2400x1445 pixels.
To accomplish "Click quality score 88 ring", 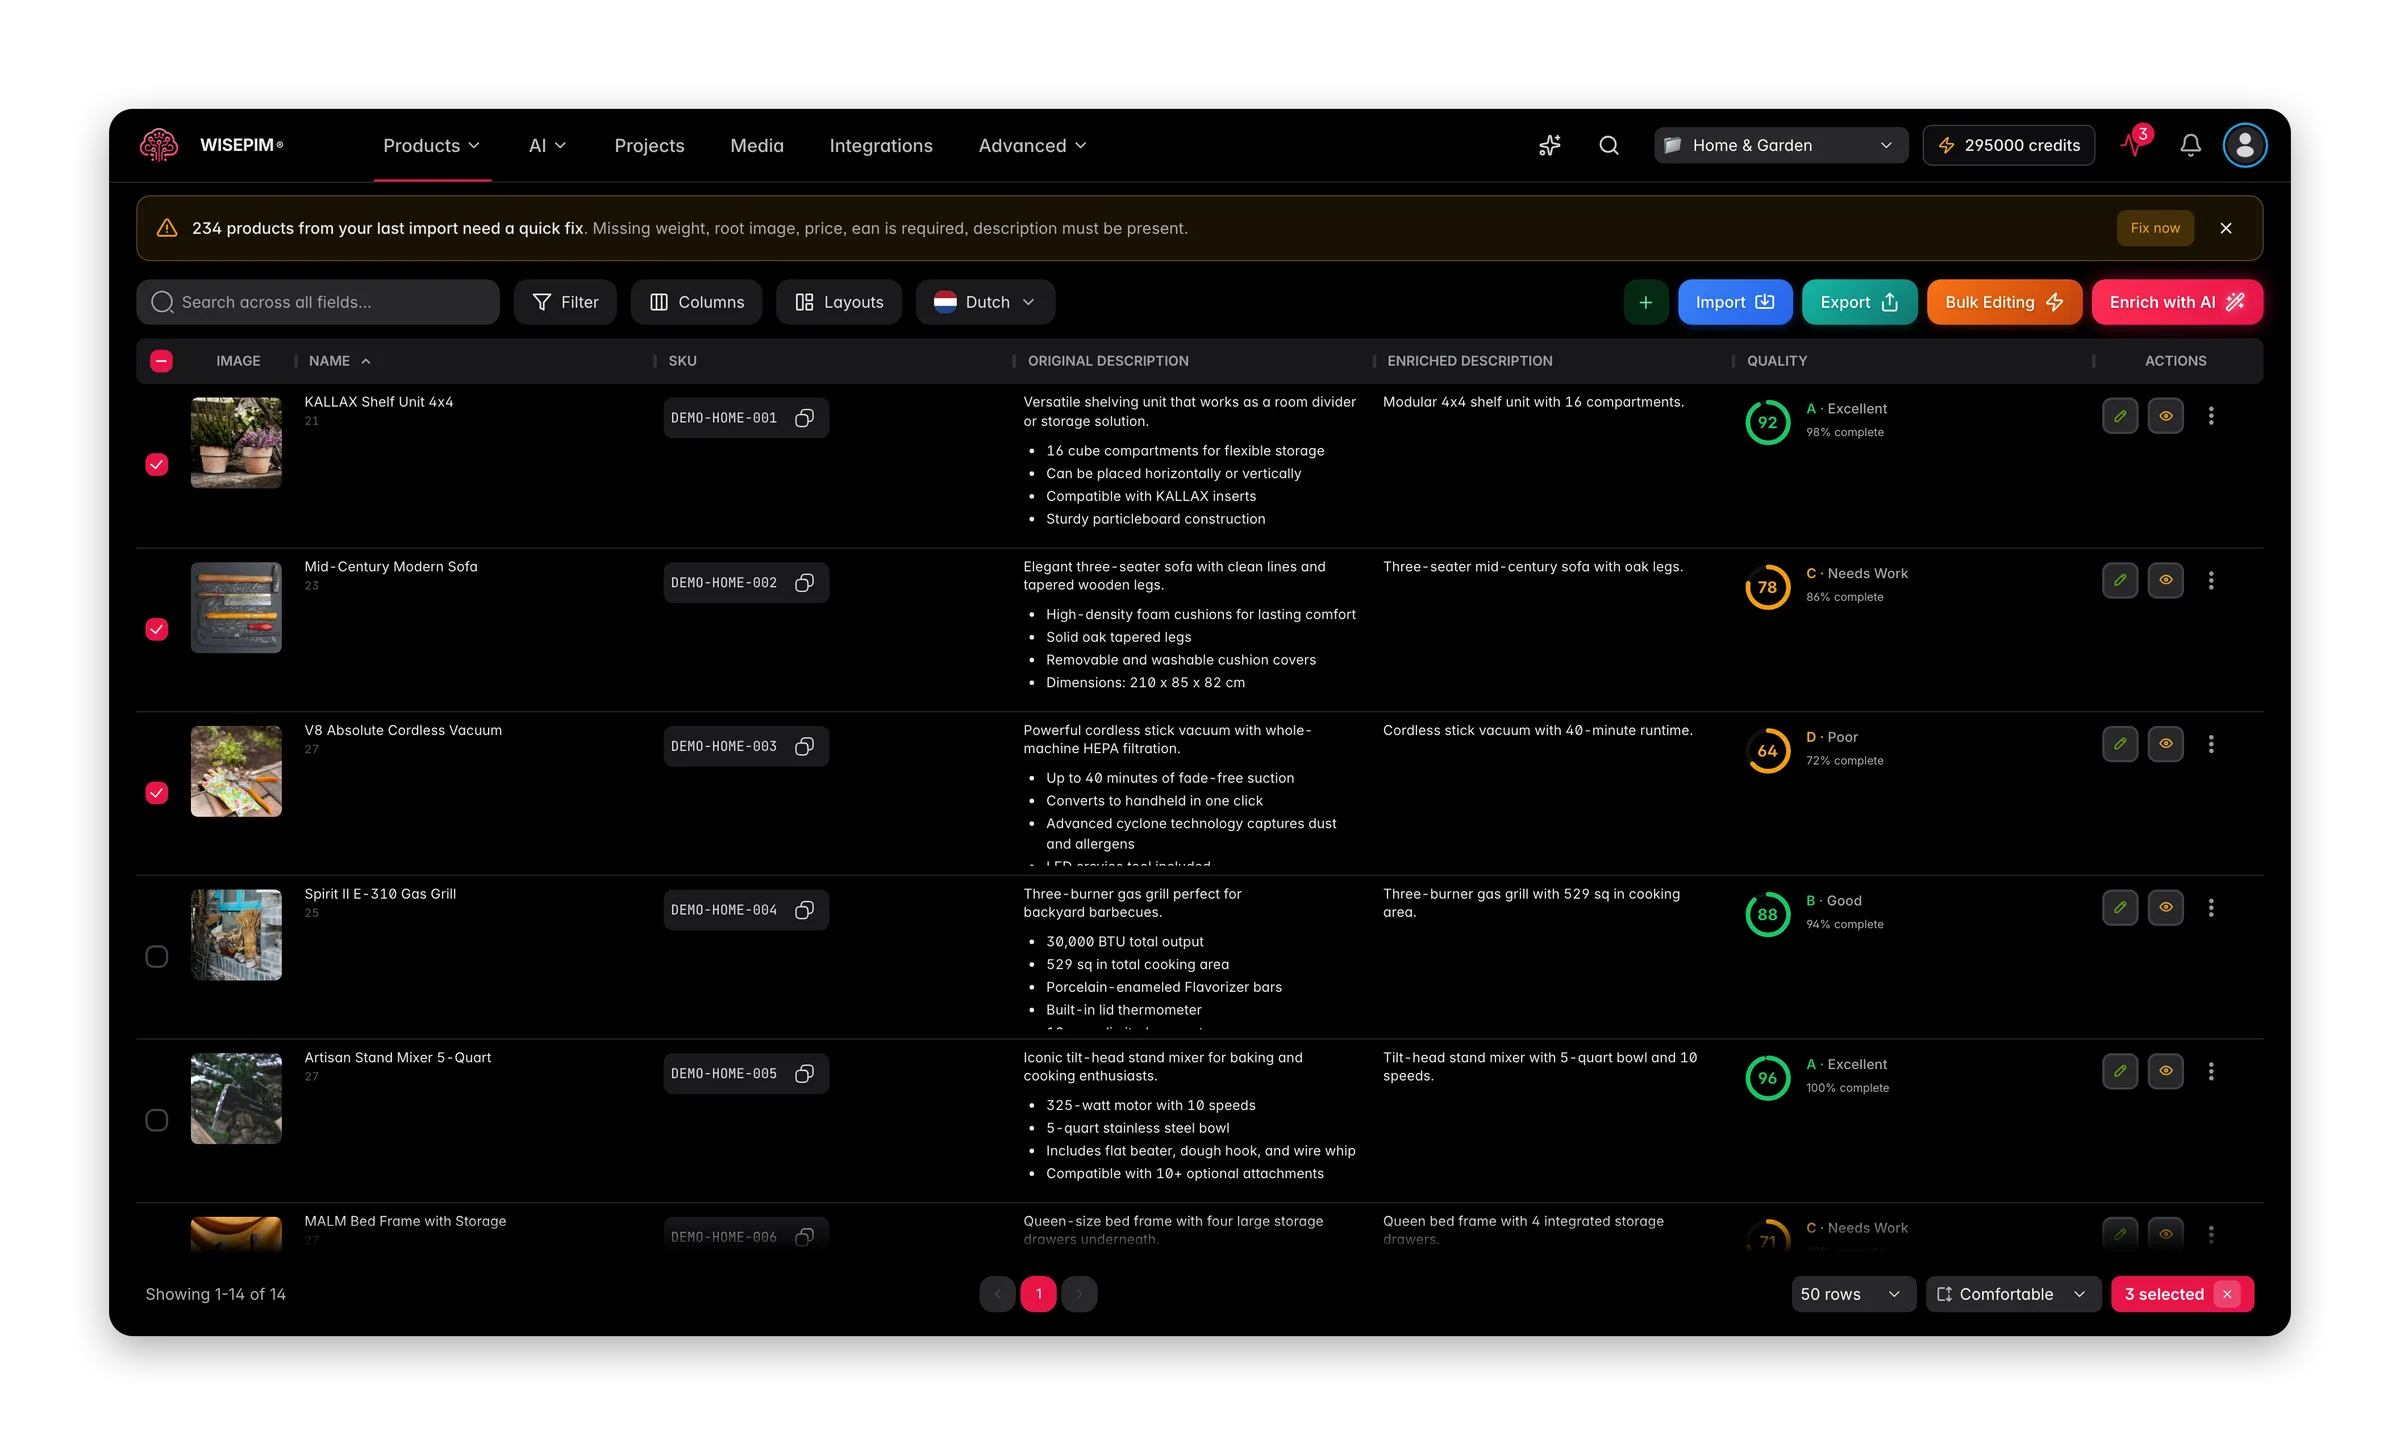I will [1767, 914].
